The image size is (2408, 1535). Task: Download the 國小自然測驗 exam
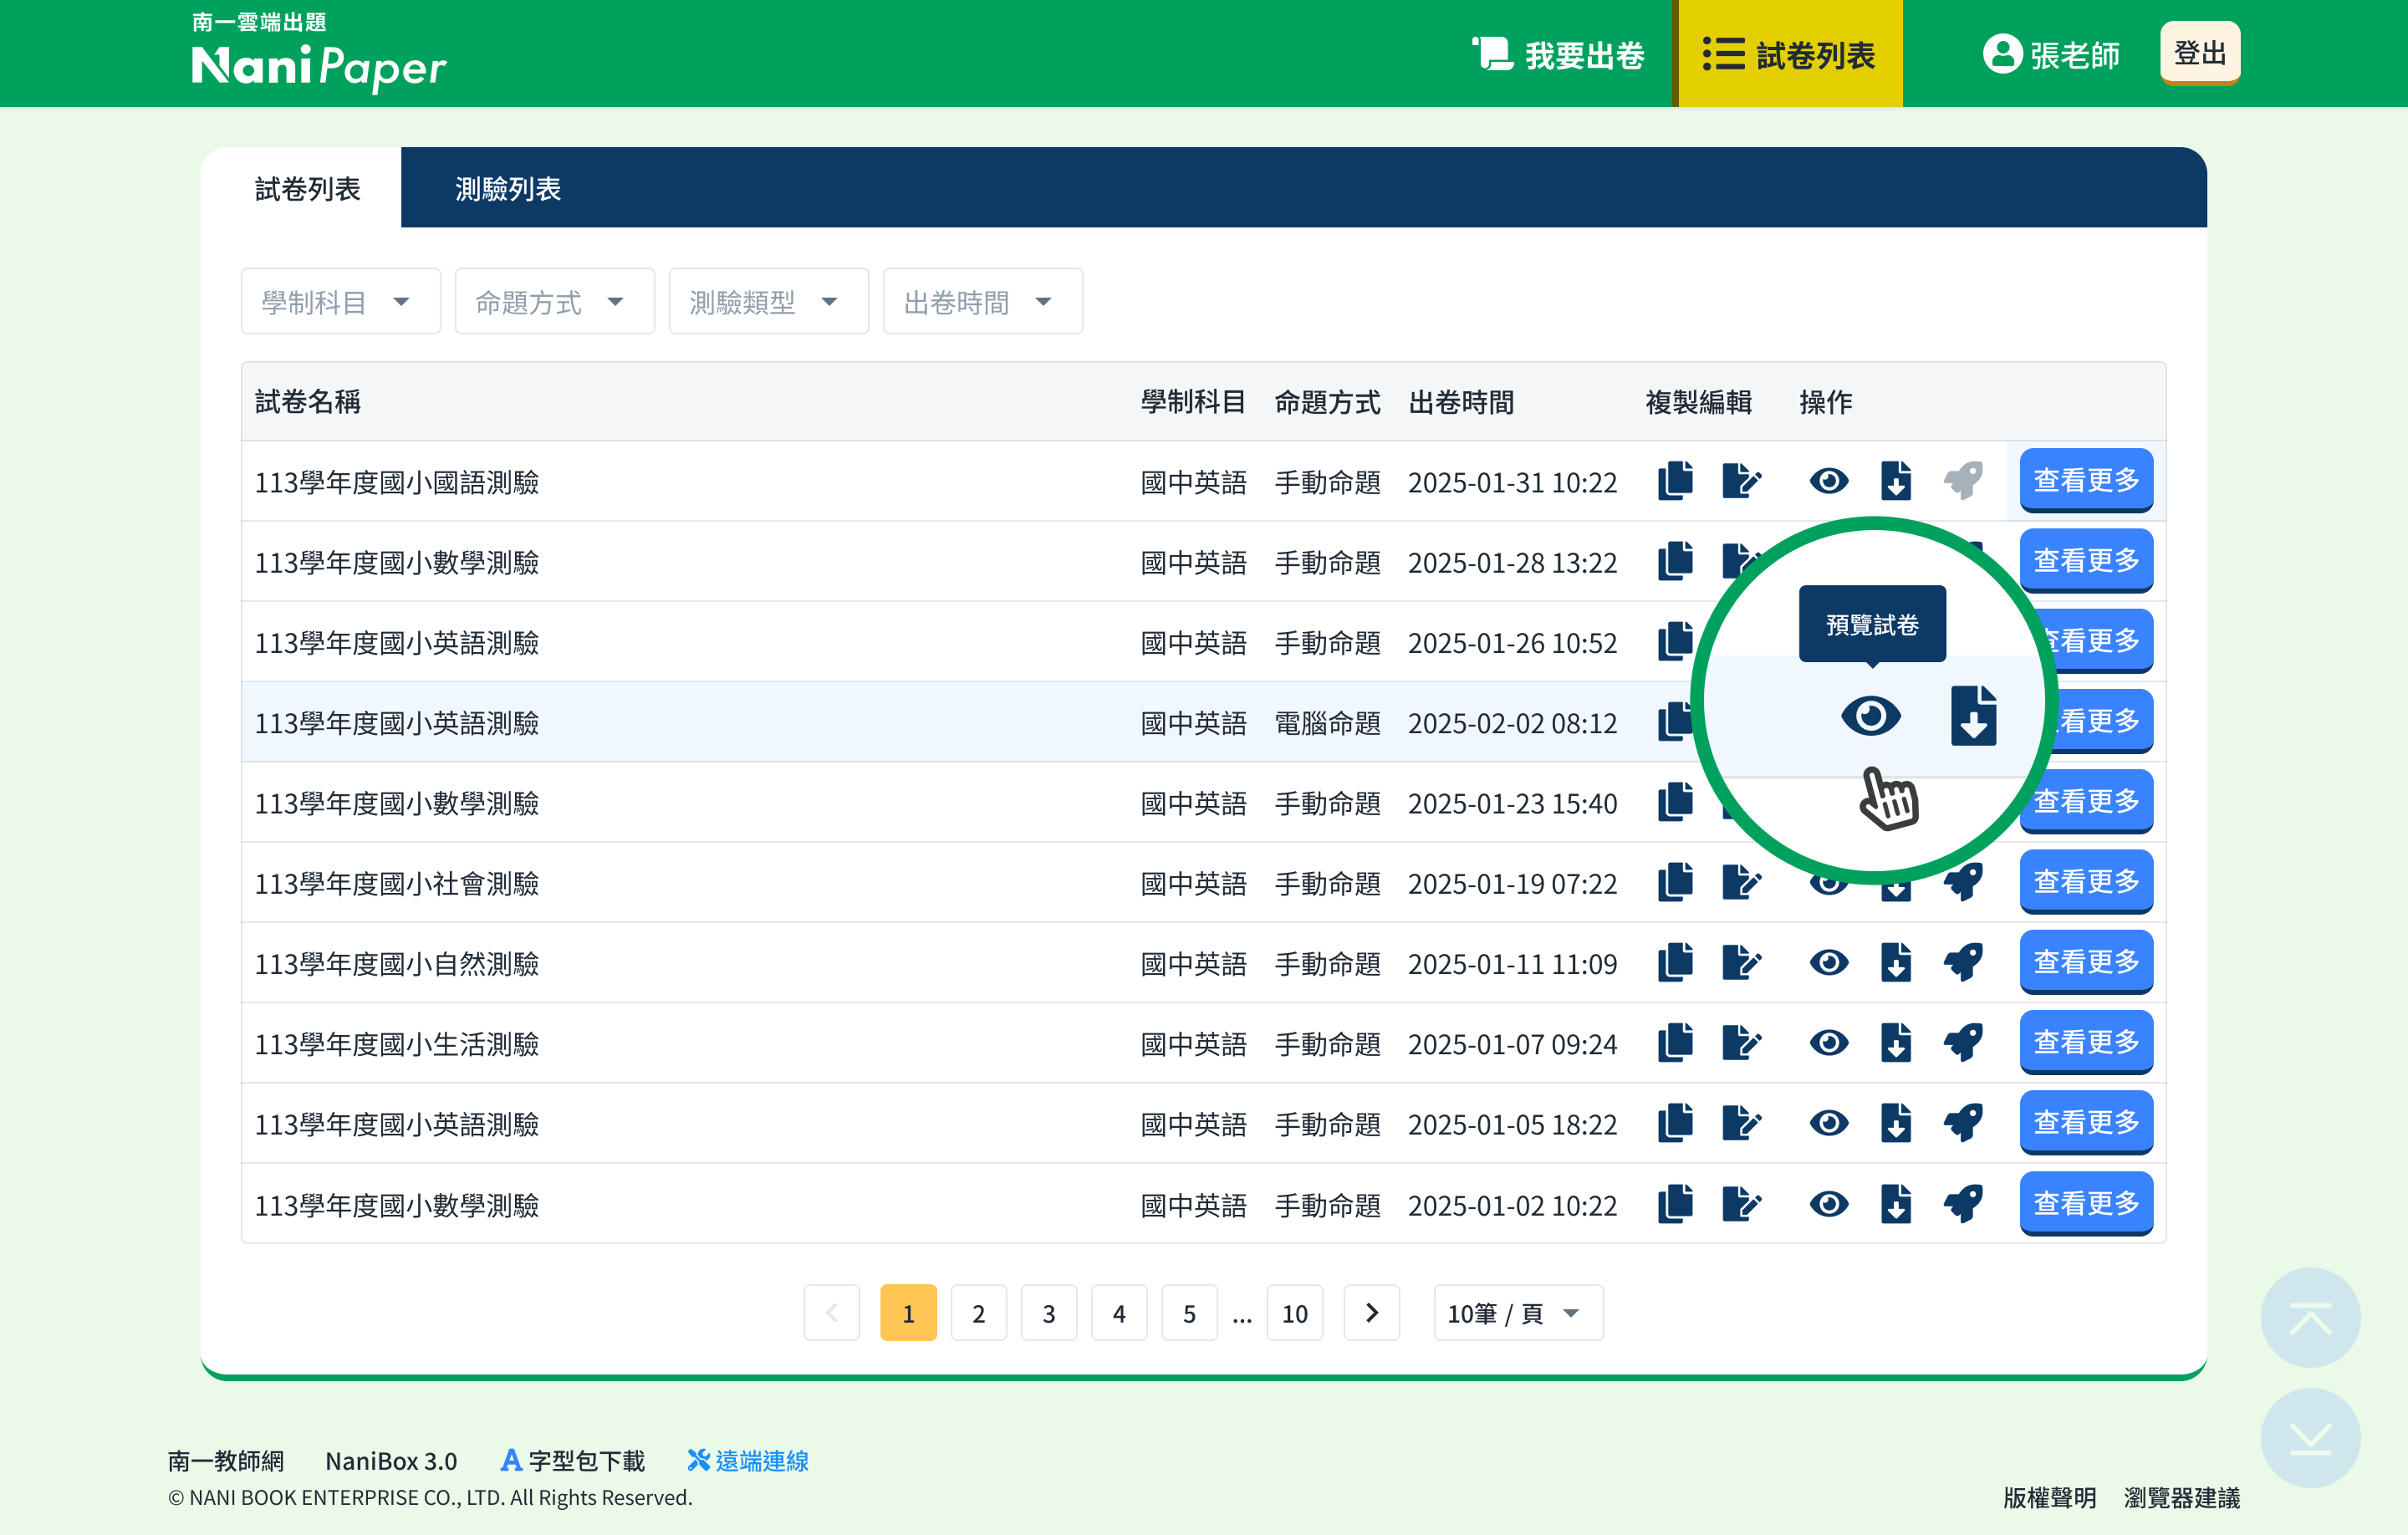tap(1896, 962)
